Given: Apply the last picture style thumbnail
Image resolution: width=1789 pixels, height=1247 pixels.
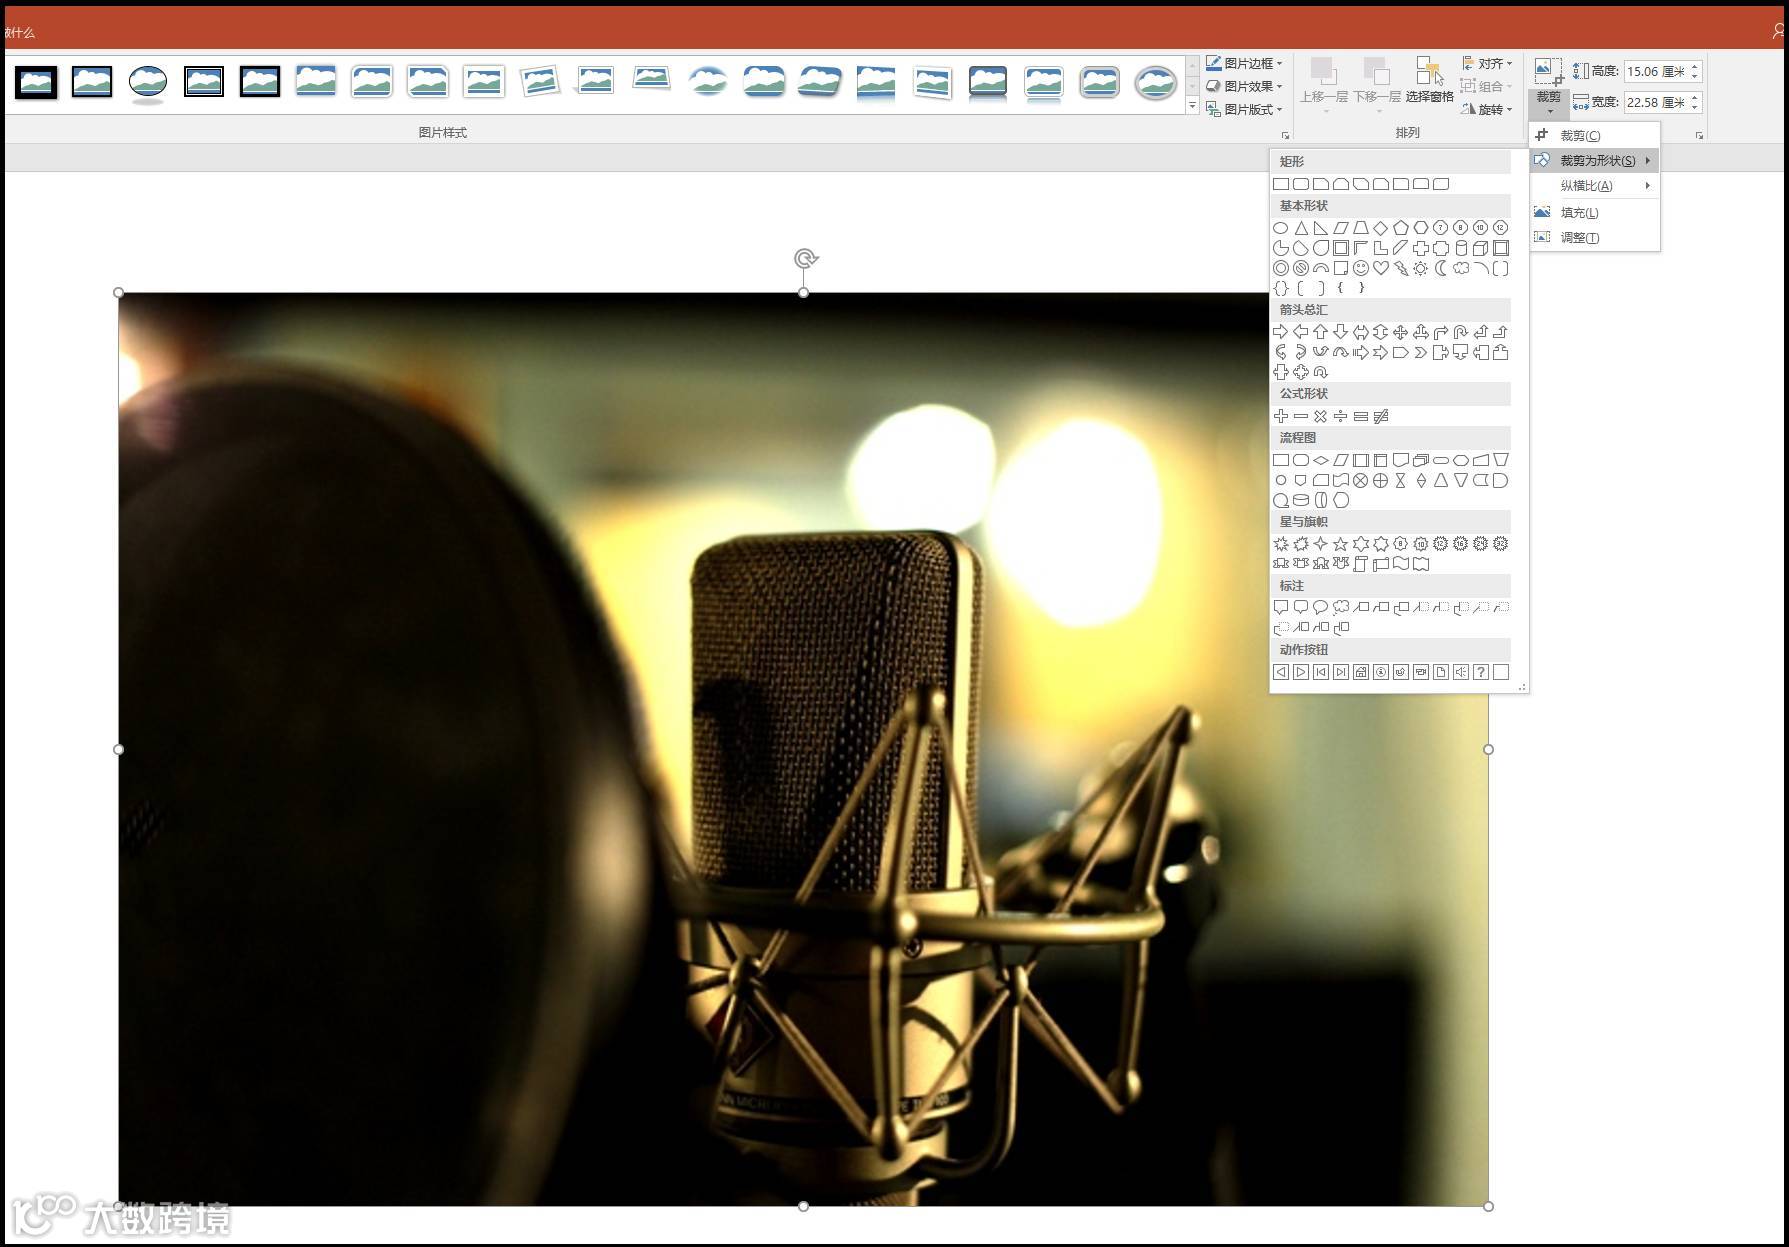Looking at the screenshot, I should tap(1156, 82).
